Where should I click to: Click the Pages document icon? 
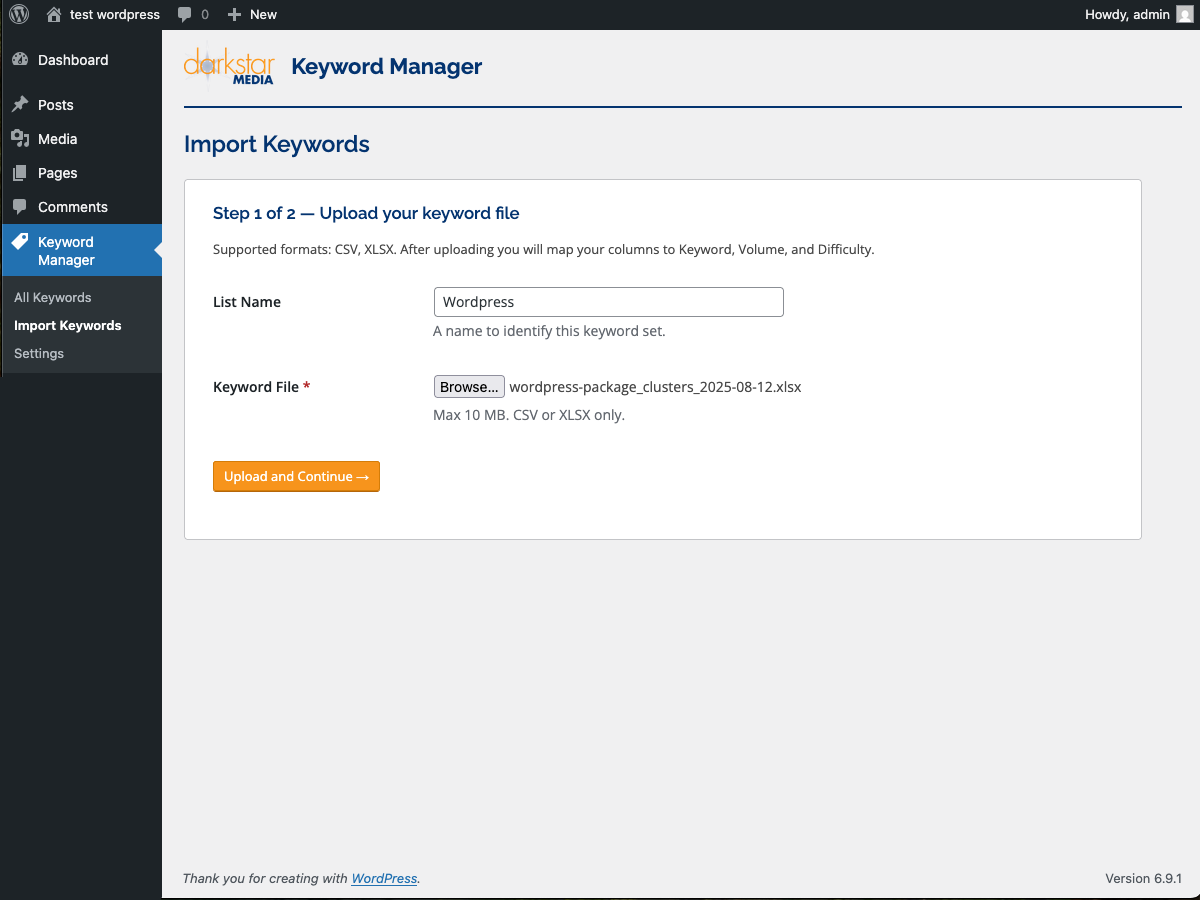tap(21, 172)
